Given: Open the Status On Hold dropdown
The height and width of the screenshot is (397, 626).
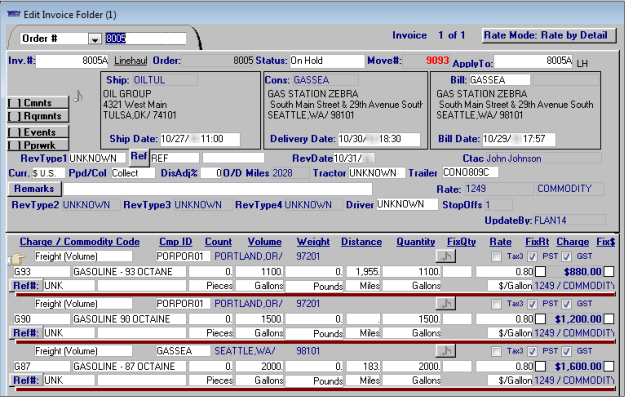Looking at the screenshot, I should click(327, 61).
